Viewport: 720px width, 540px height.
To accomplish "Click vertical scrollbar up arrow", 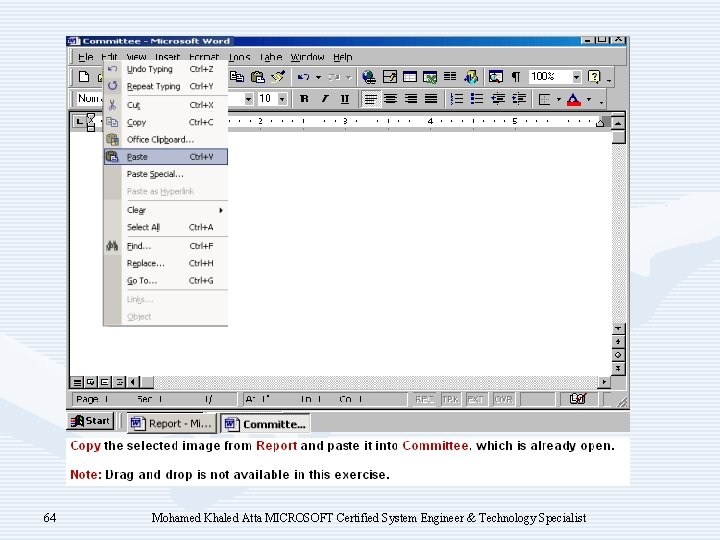I will tap(618, 123).
